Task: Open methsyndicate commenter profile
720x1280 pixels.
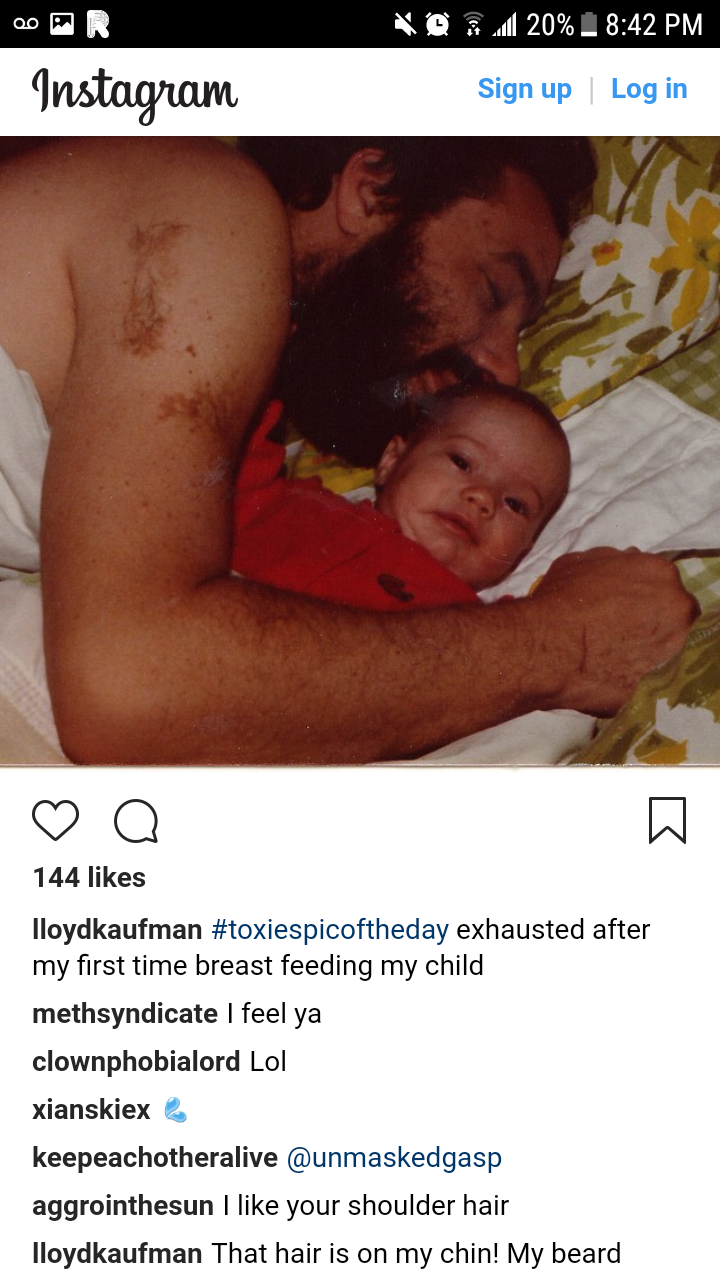Action: 125,1014
